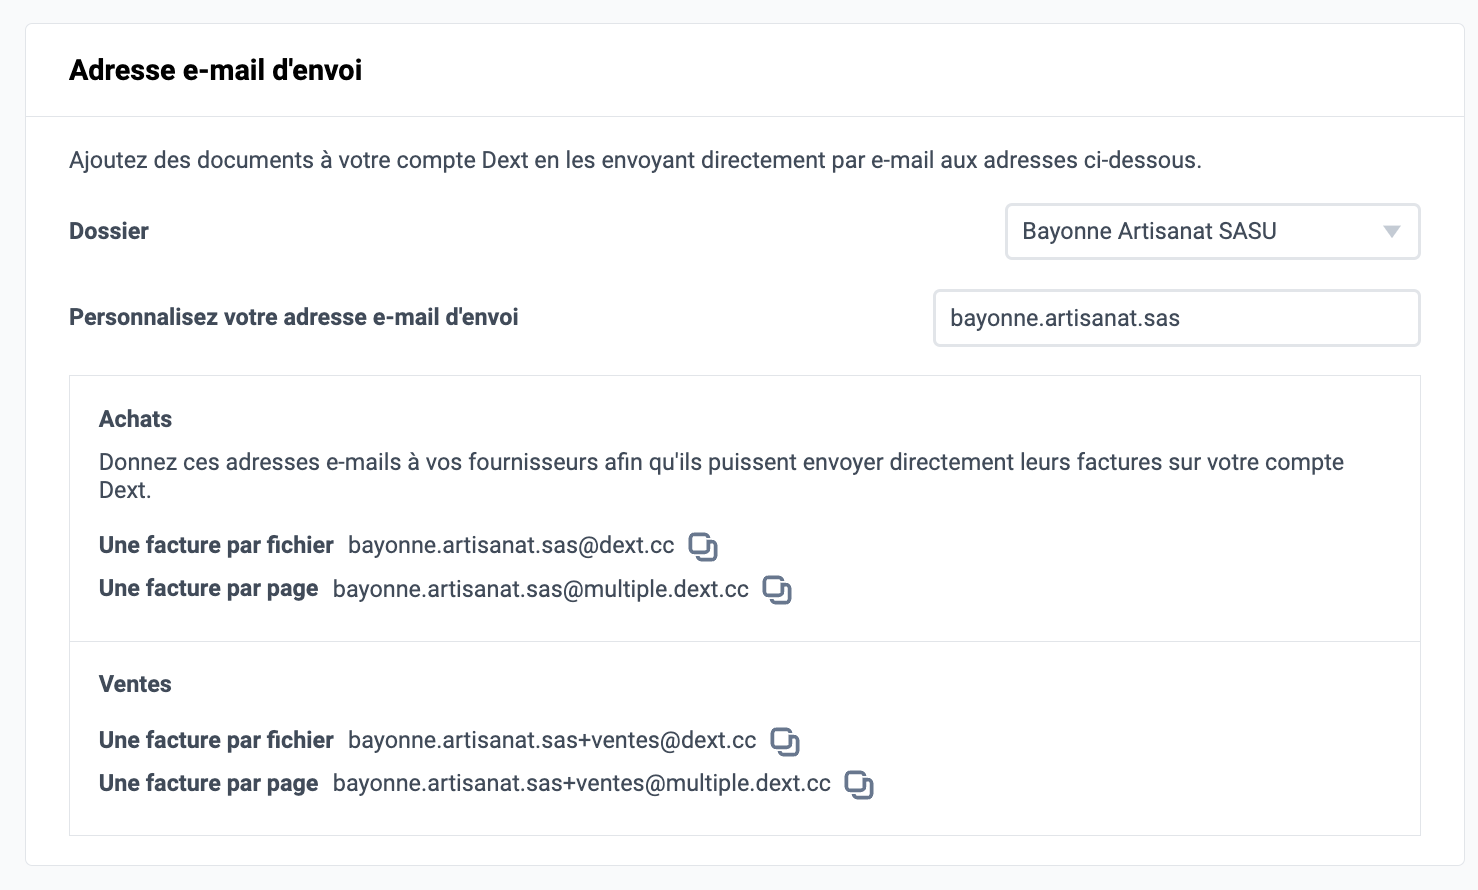This screenshot has width=1478, height=890.
Task: Click label Personnalisez votre adresse e-mail d'envoi
Action: 294,317
